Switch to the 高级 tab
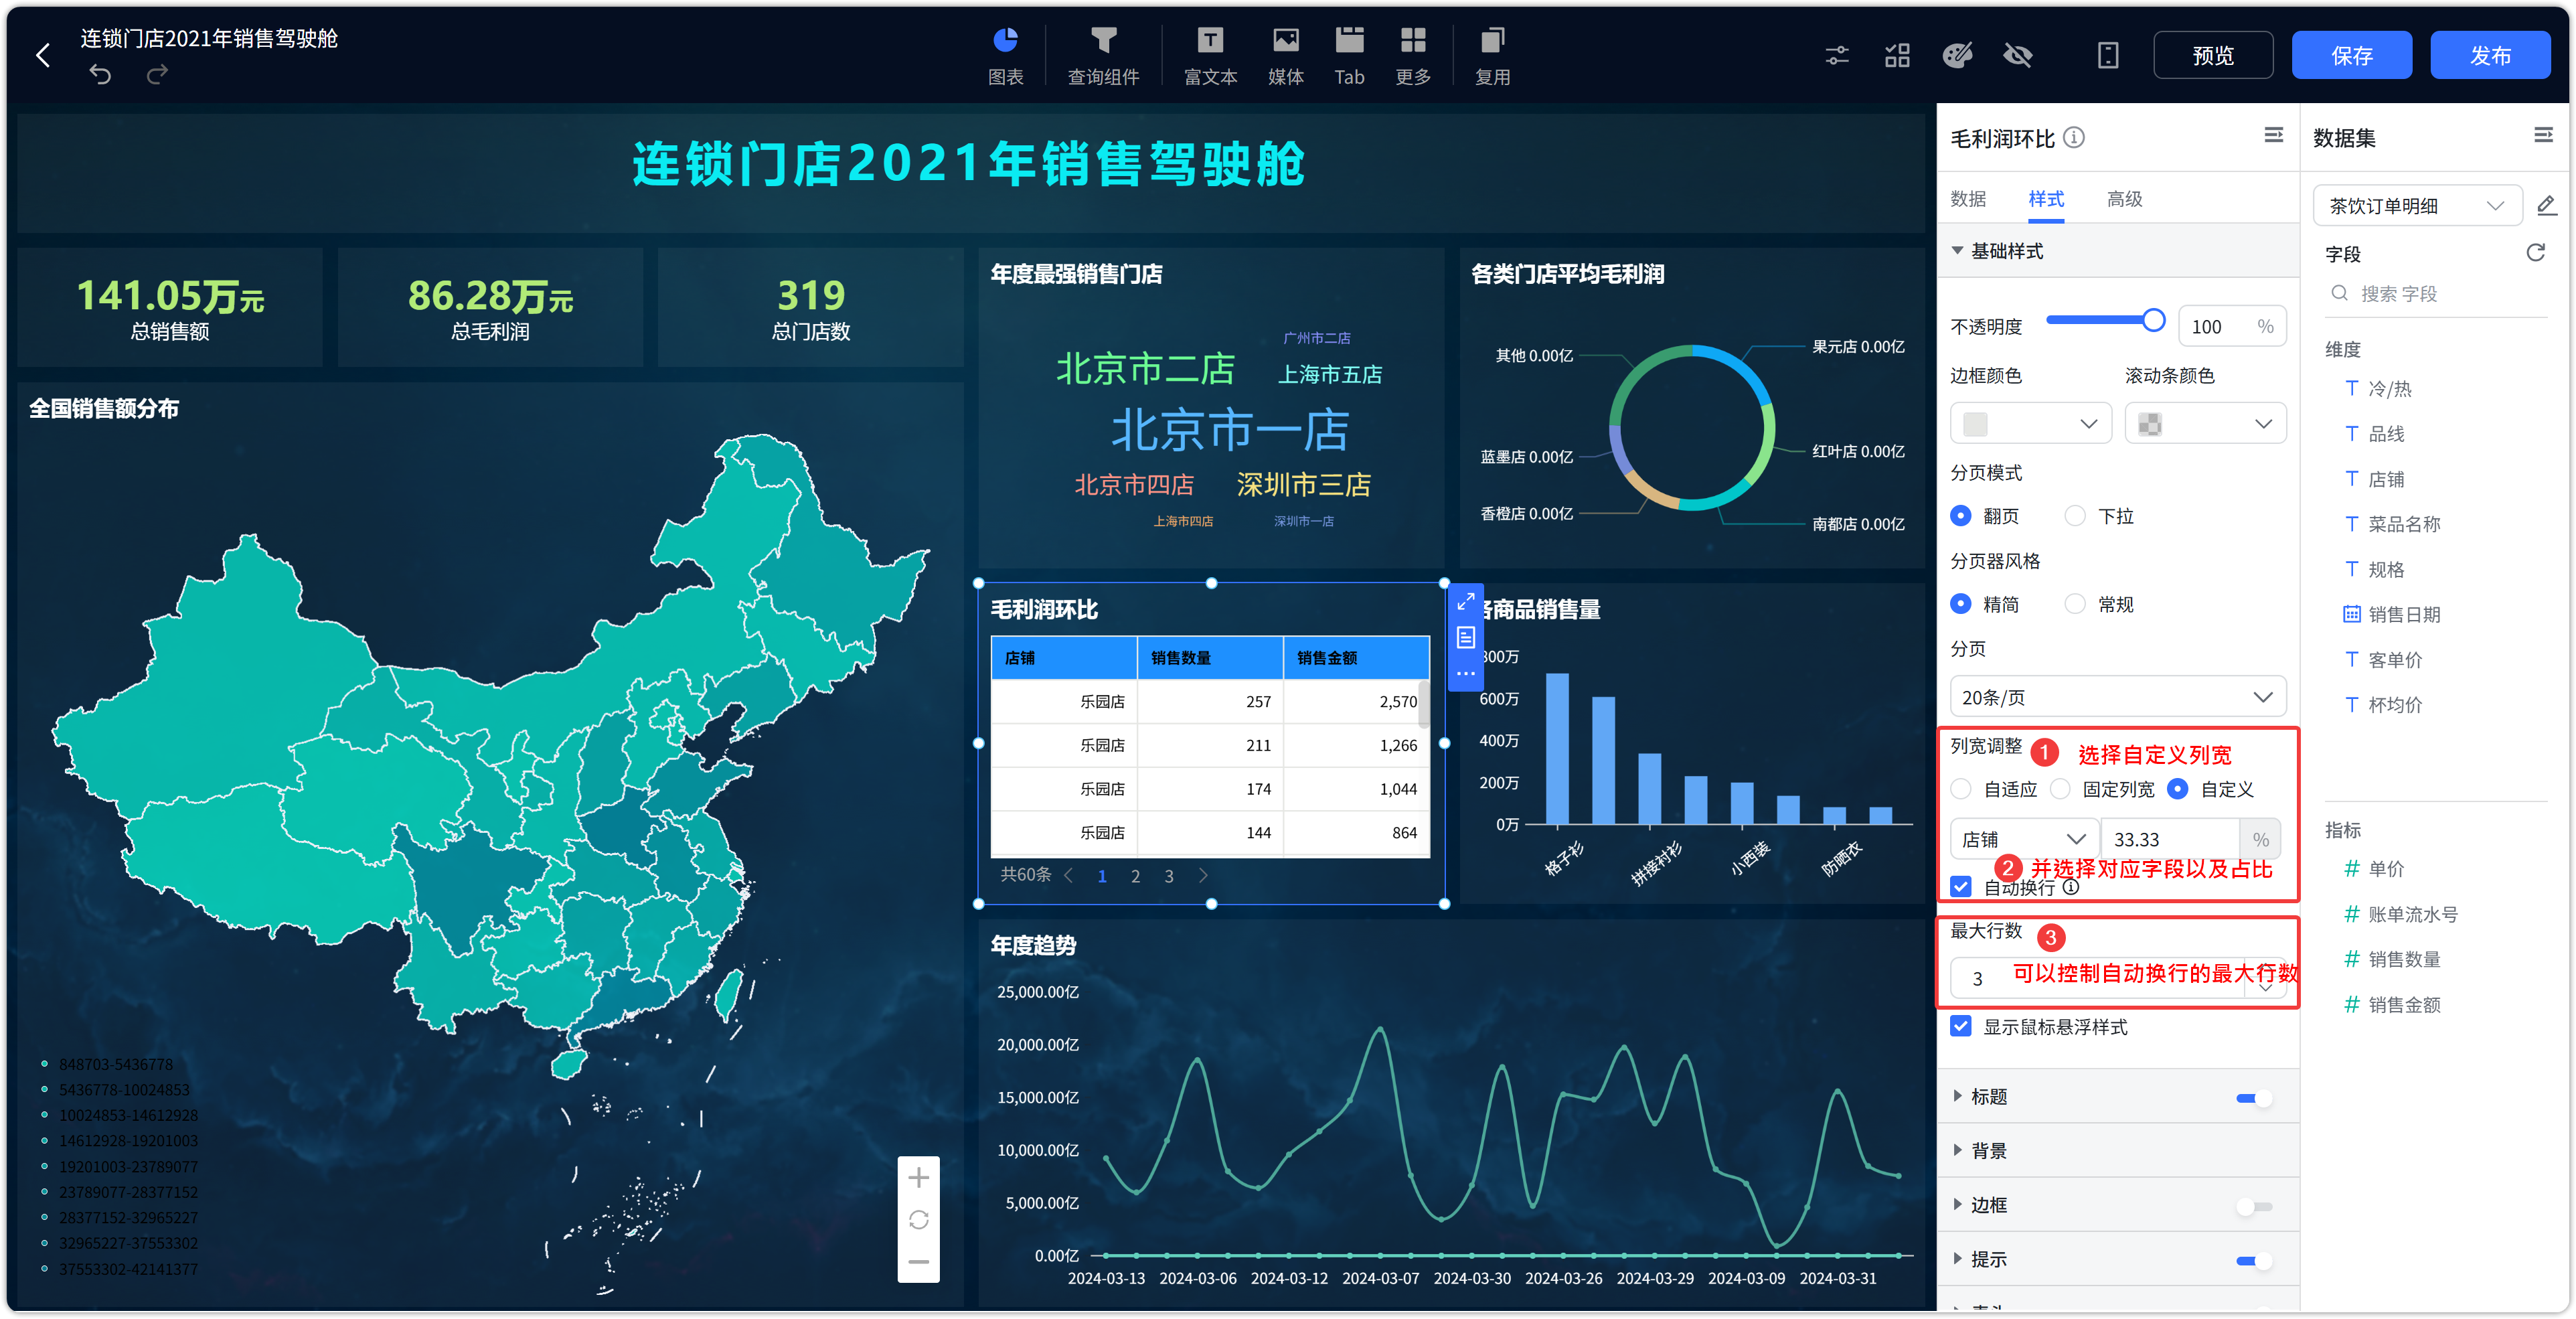 point(2124,199)
